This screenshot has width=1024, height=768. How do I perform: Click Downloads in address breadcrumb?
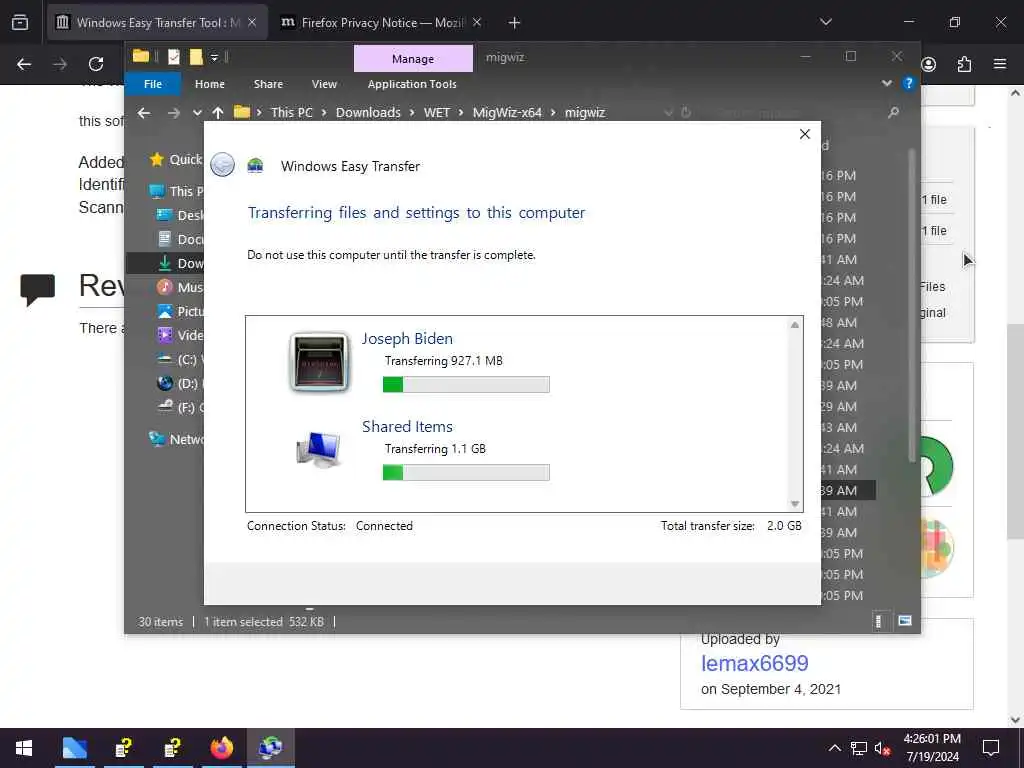tap(368, 112)
